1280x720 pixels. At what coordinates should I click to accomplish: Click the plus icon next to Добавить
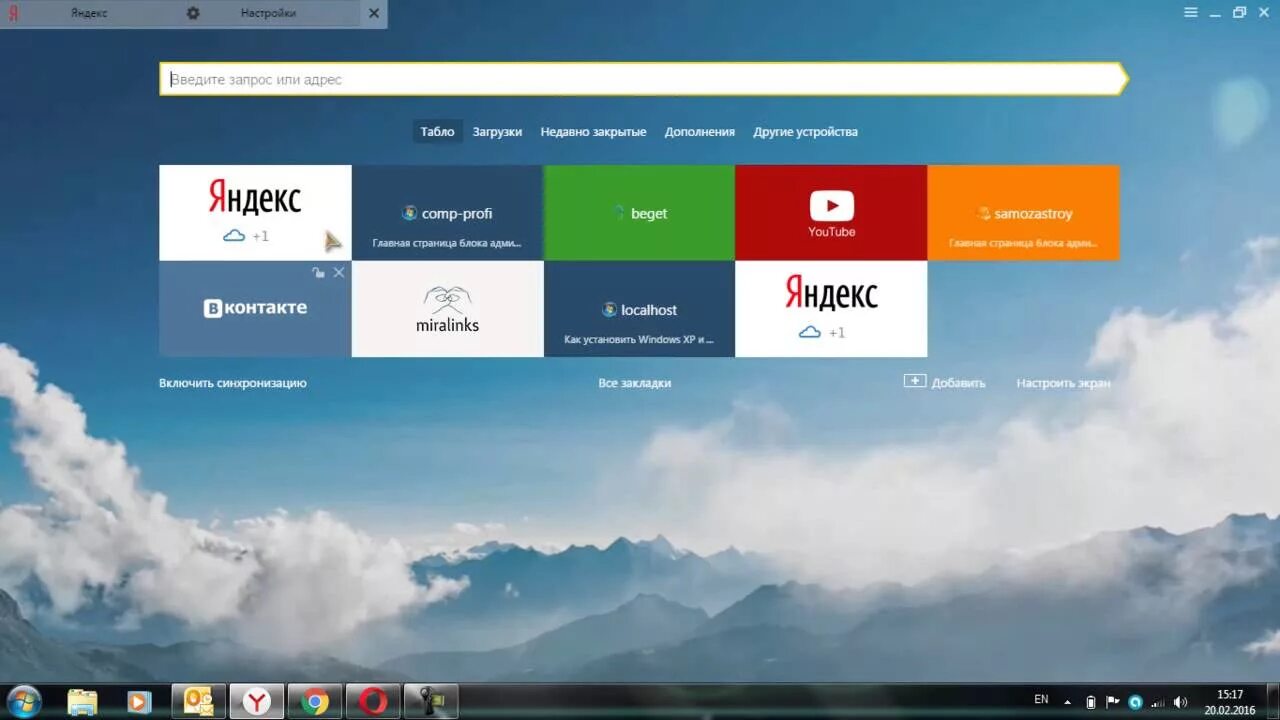[915, 381]
